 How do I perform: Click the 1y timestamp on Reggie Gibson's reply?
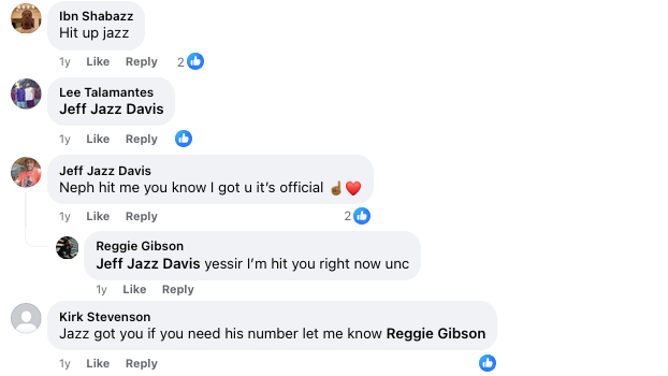pyautogui.click(x=101, y=290)
